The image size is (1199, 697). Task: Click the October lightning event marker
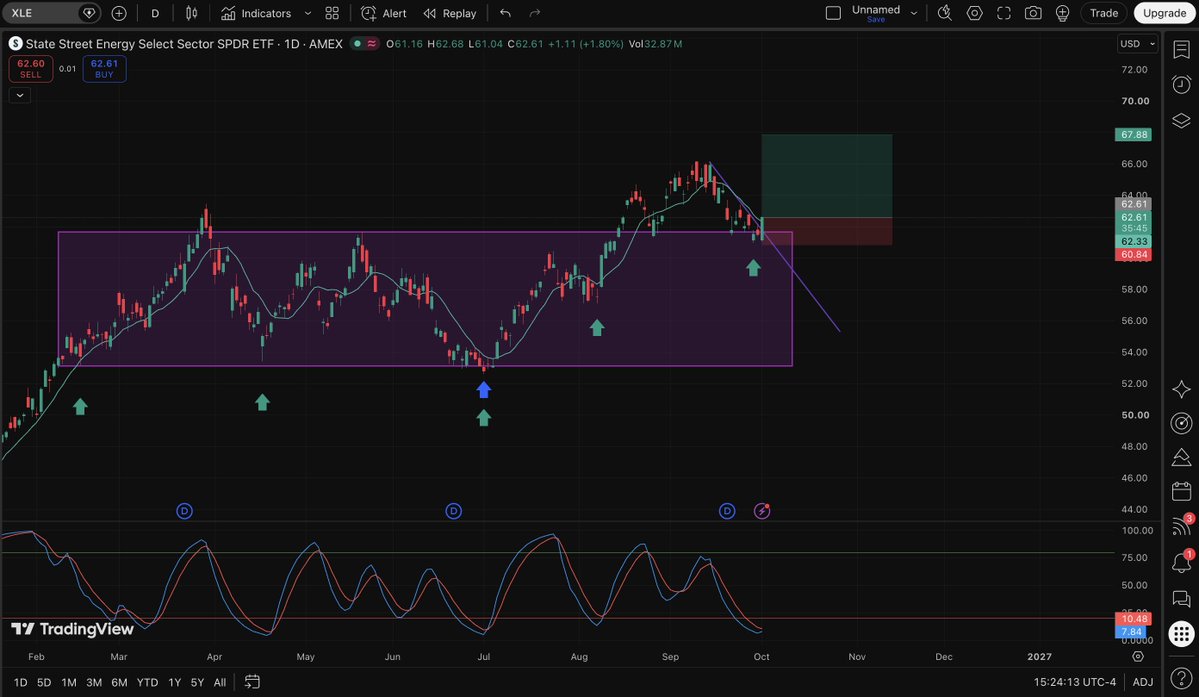click(762, 511)
